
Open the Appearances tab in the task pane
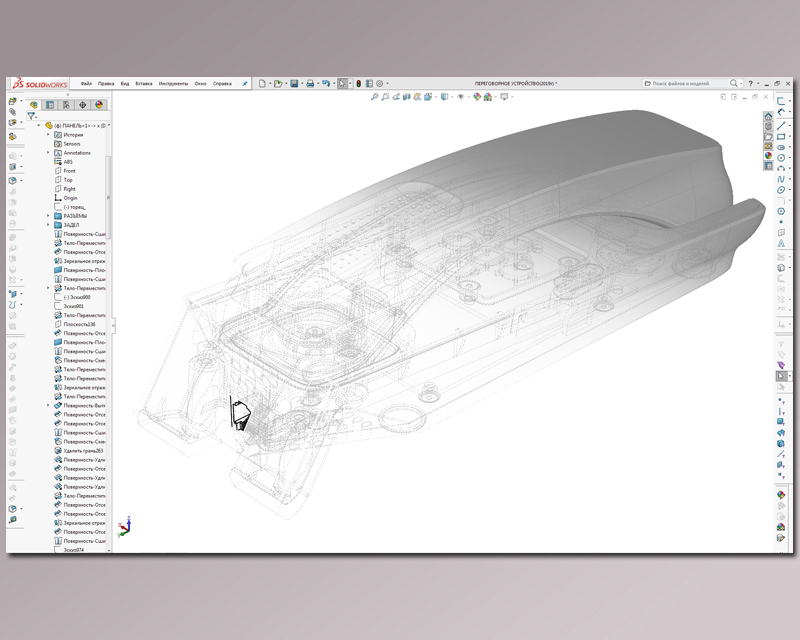768,156
